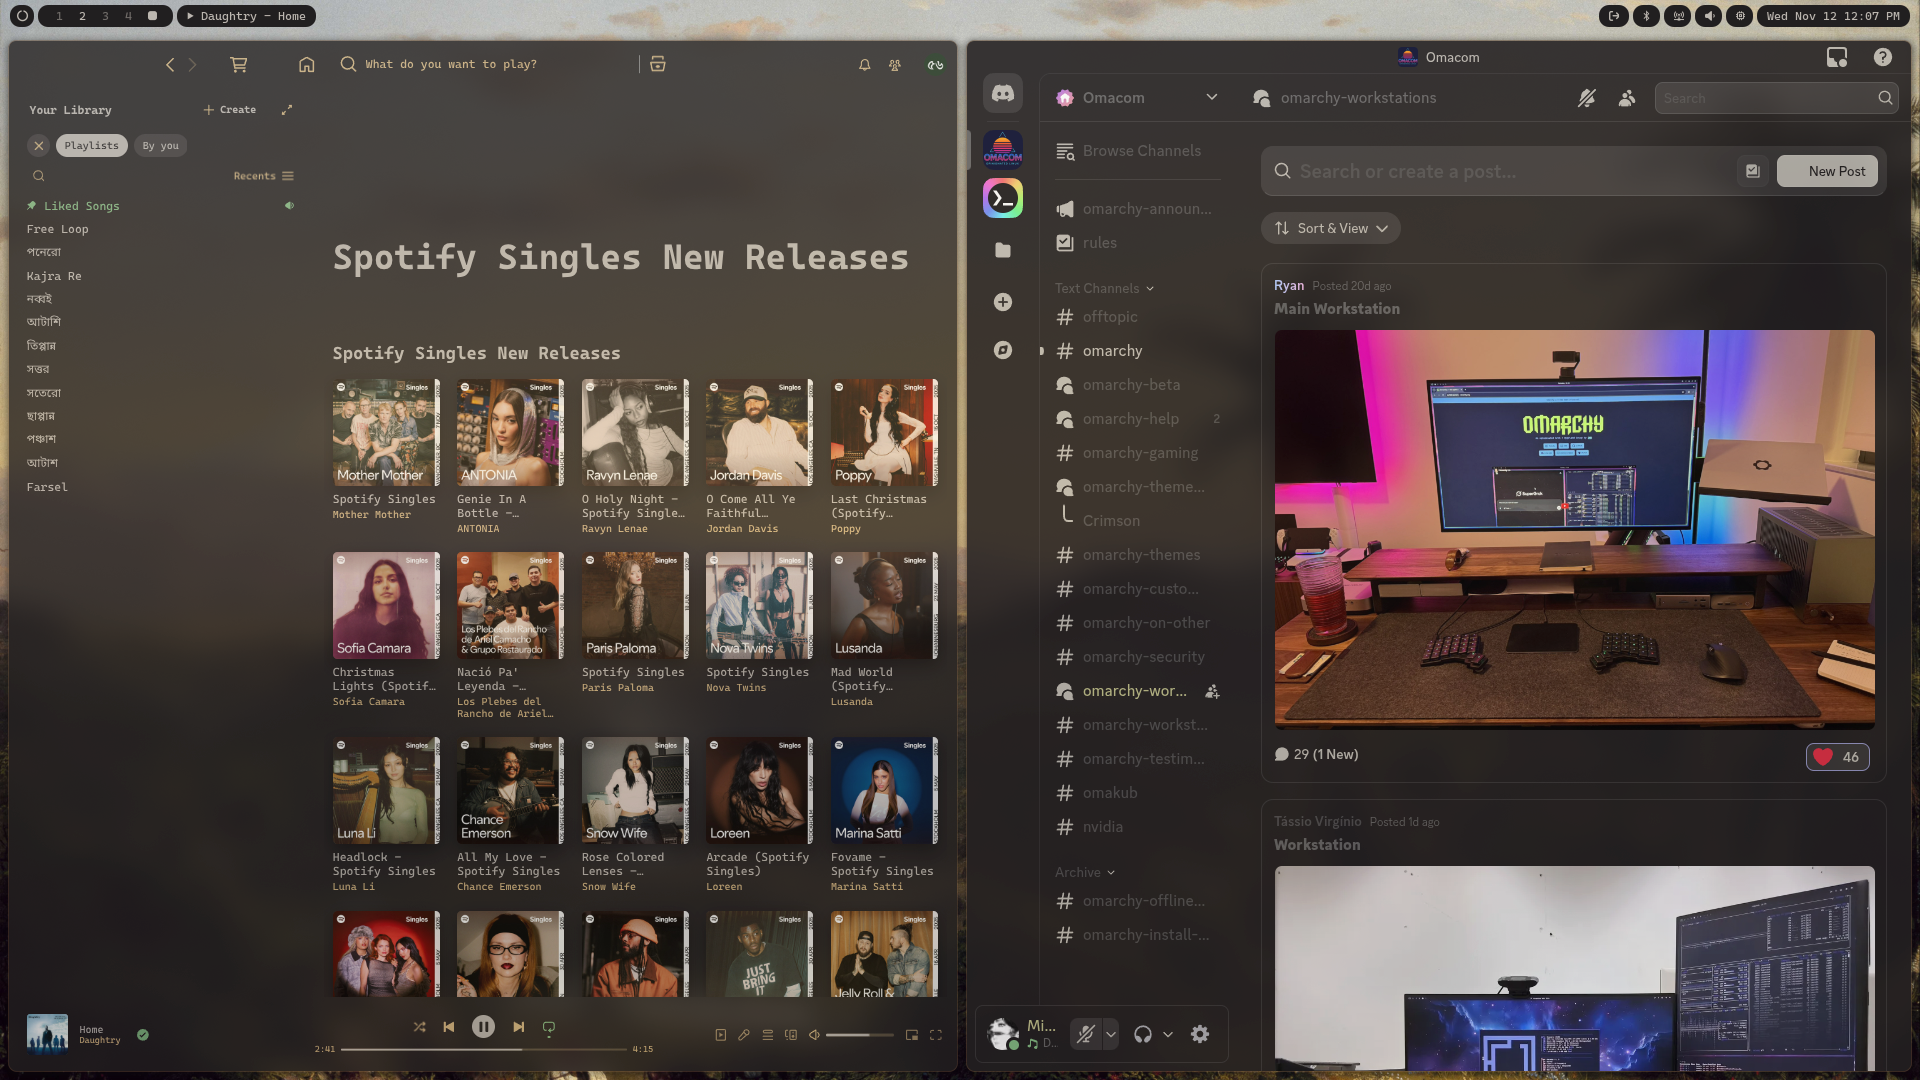
Task: Select the 'By you' filter
Action: pos(160,146)
